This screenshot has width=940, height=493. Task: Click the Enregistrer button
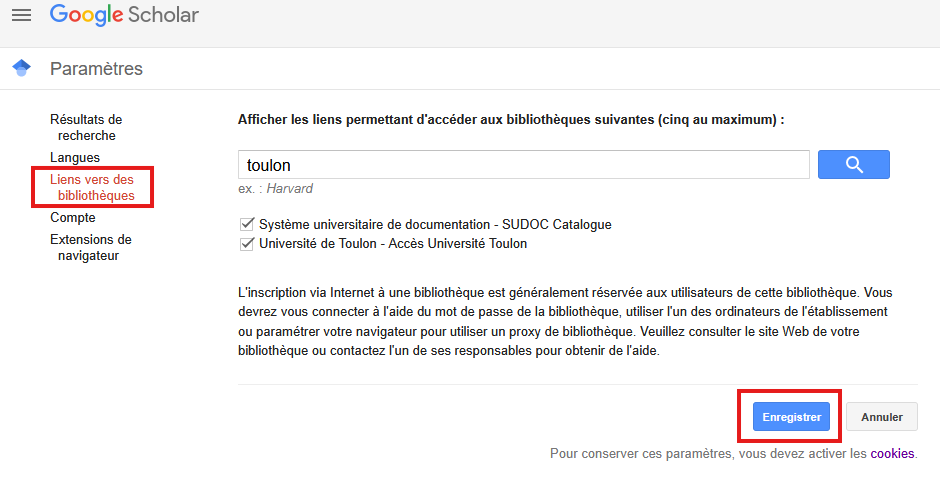pos(791,417)
